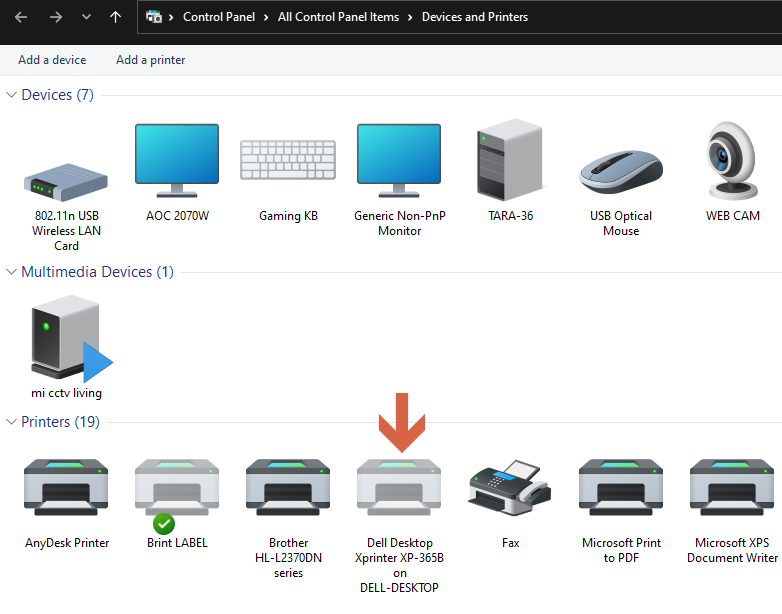Go up one level with Up arrow

115,17
